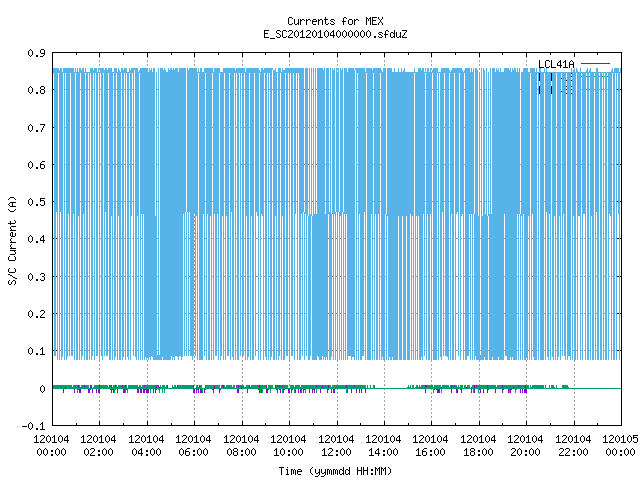Click the purple LCL41A legend line sample

[x=595, y=64]
